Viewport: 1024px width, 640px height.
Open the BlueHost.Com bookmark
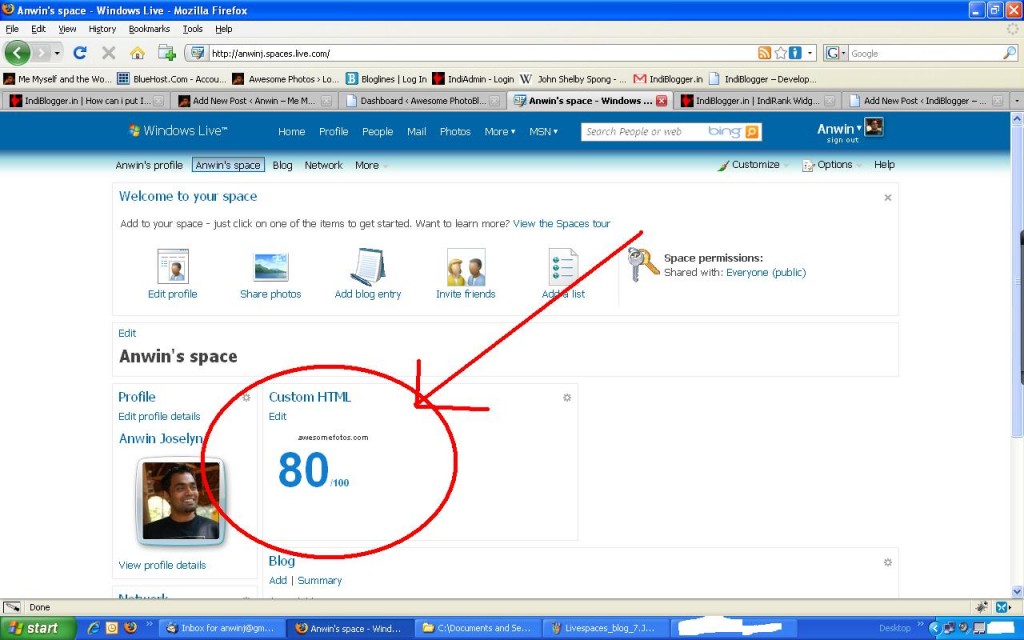[x=172, y=79]
